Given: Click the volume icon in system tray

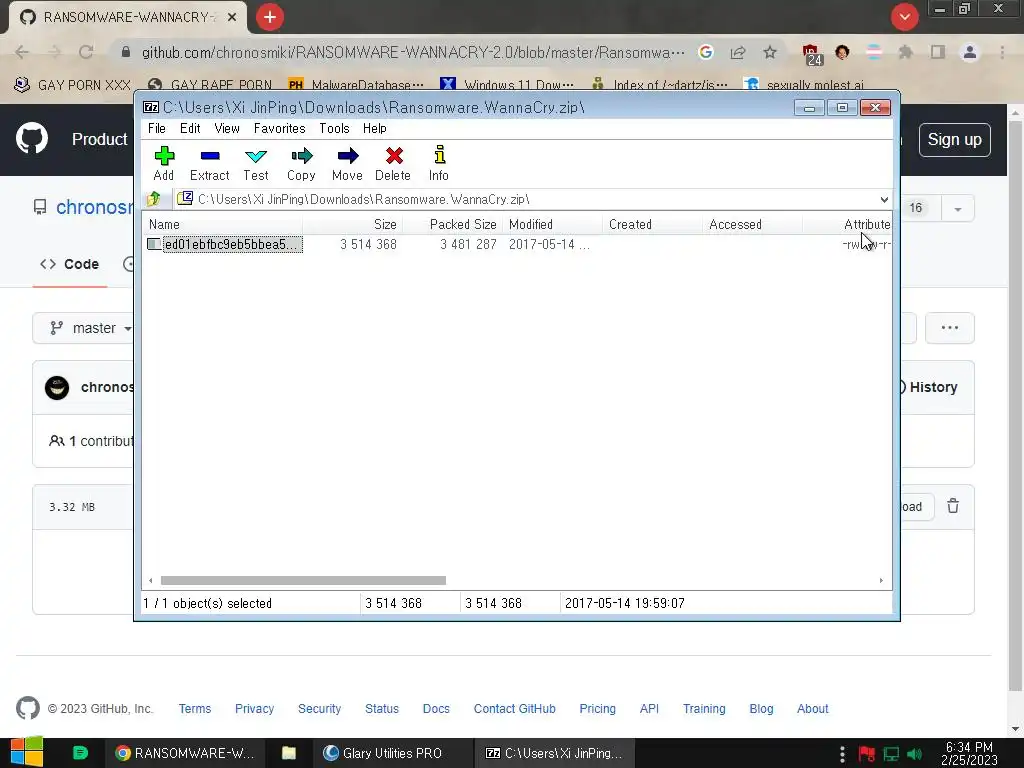Looking at the screenshot, I should coord(914,754).
